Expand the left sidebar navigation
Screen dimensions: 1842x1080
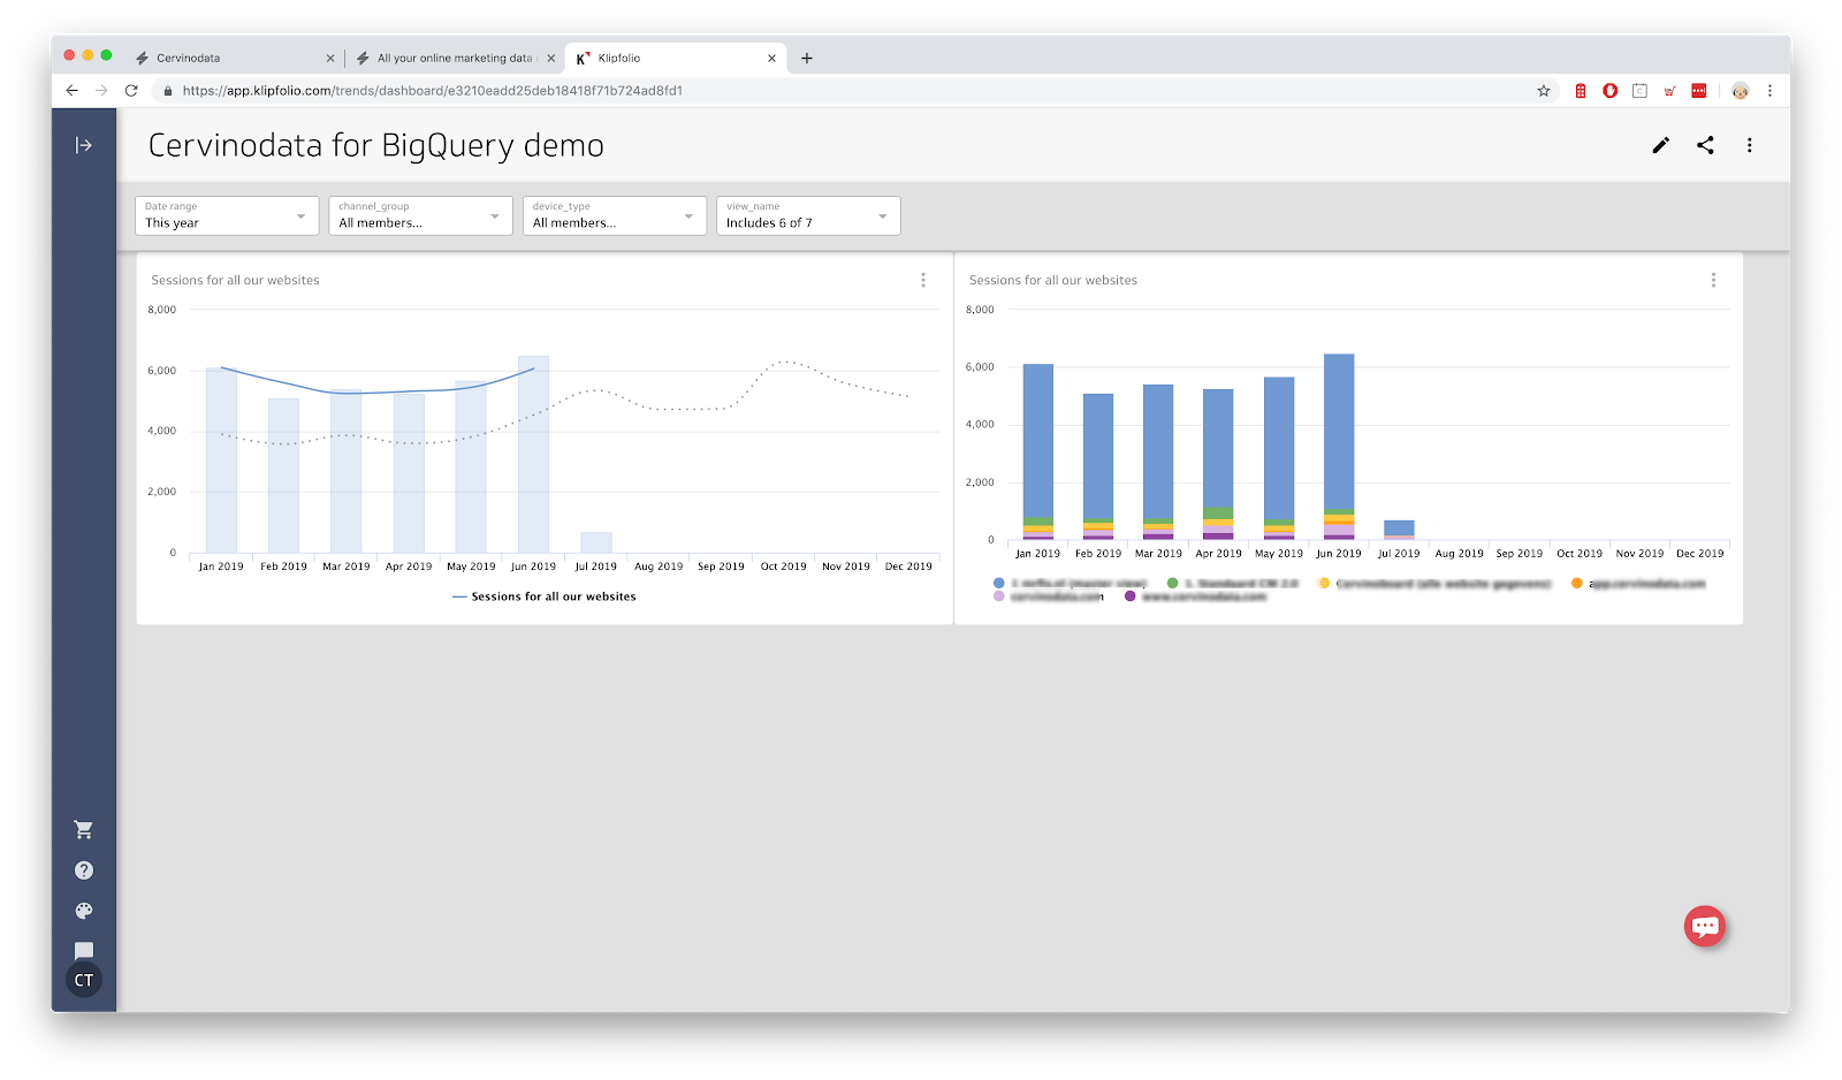click(x=84, y=146)
